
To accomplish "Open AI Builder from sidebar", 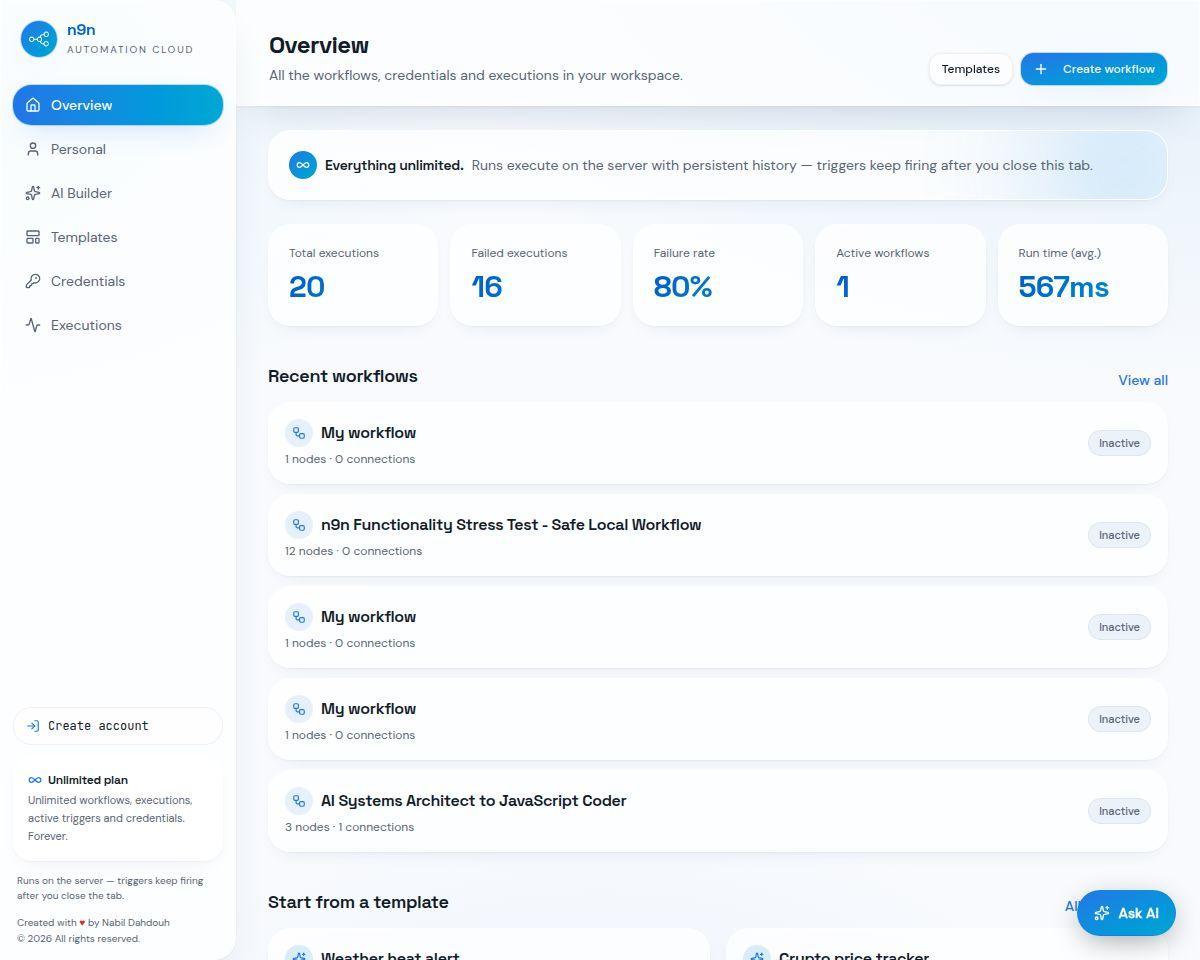I will click(118, 193).
